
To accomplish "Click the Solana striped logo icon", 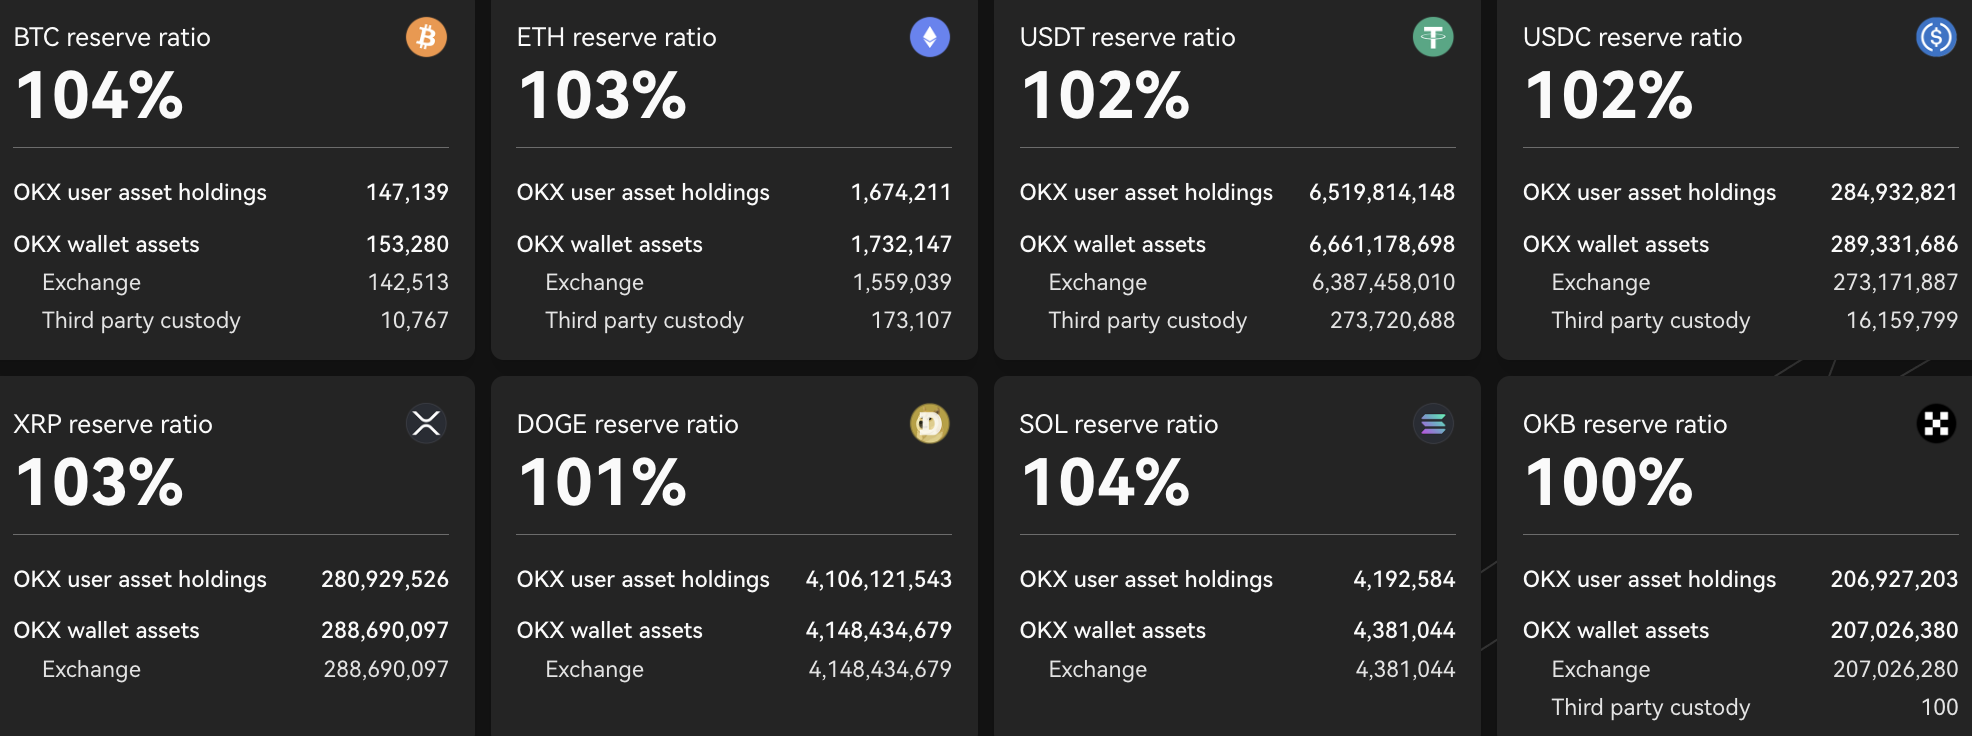I will coord(1432,424).
